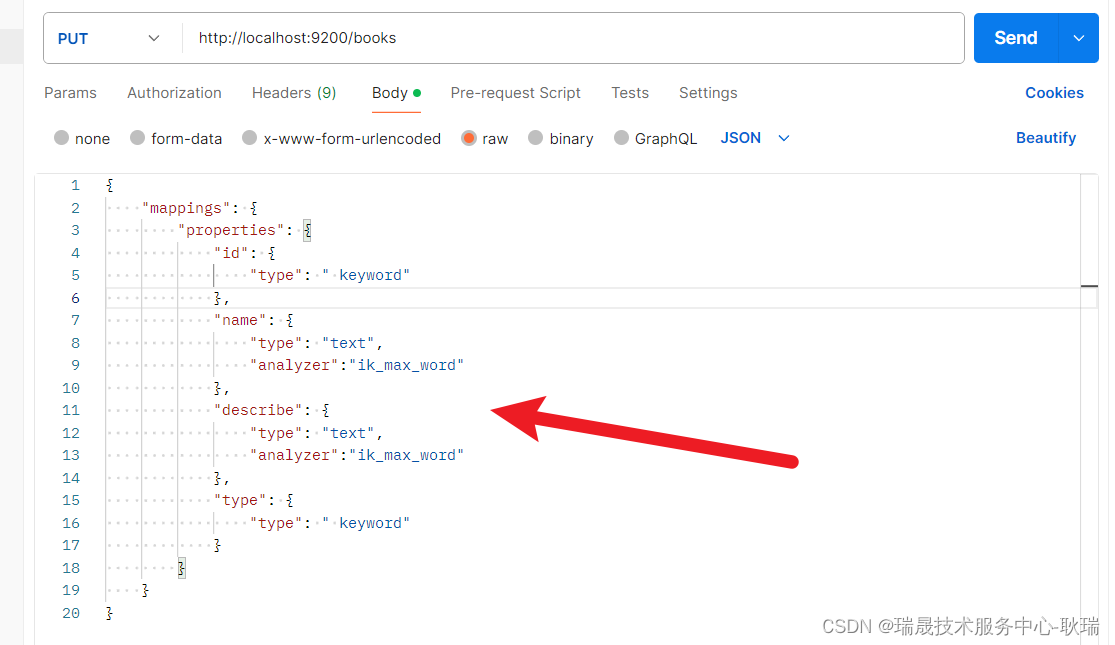Beautify the JSON body
This screenshot has height=645, width=1115.
pyautogui.click(x=1045, y=138)
